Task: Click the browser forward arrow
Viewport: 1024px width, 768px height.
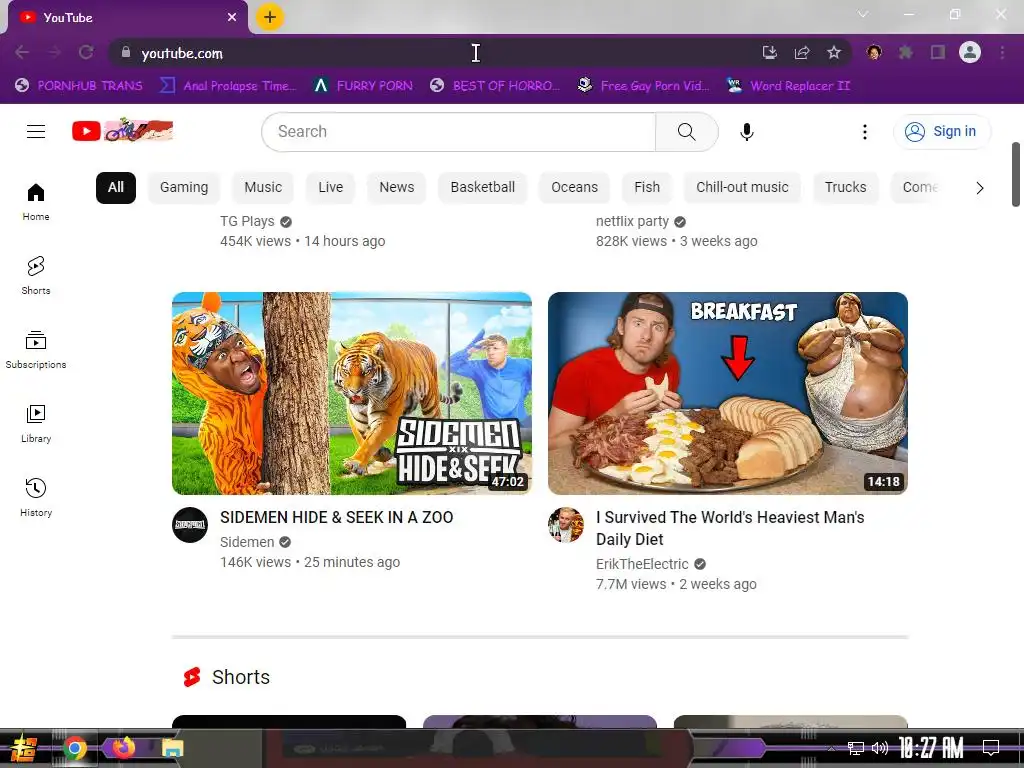Action: pos(54,52)
